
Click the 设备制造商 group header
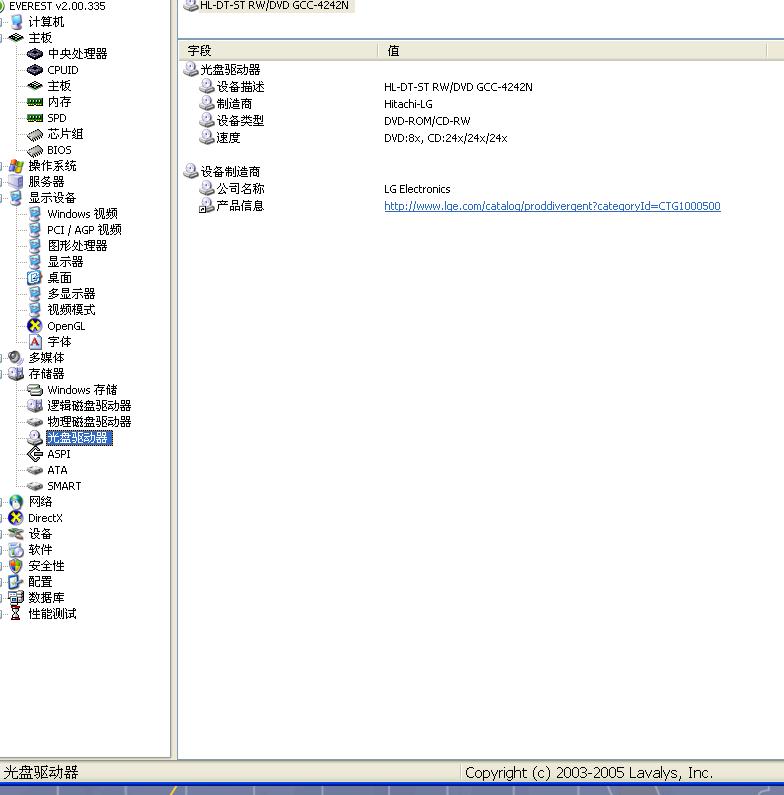[x=230, y=171]
